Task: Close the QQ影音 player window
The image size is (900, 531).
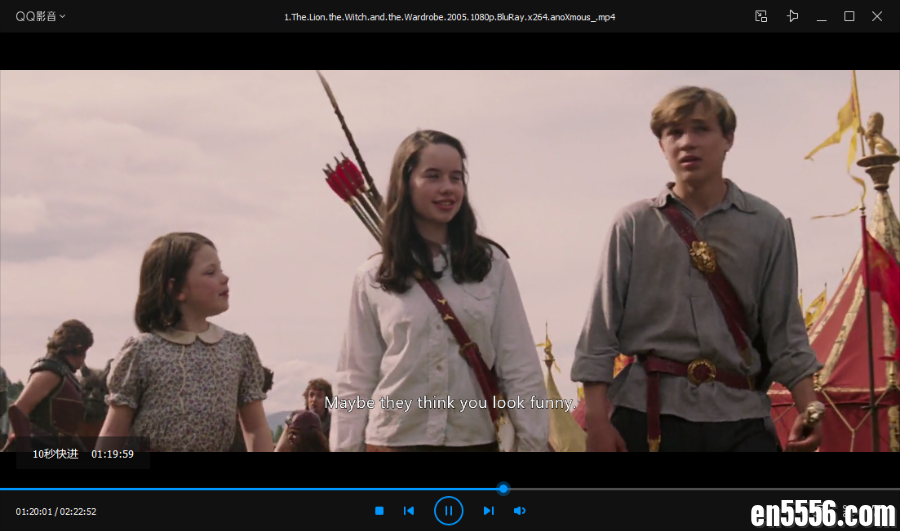Action: coord(876,16)
